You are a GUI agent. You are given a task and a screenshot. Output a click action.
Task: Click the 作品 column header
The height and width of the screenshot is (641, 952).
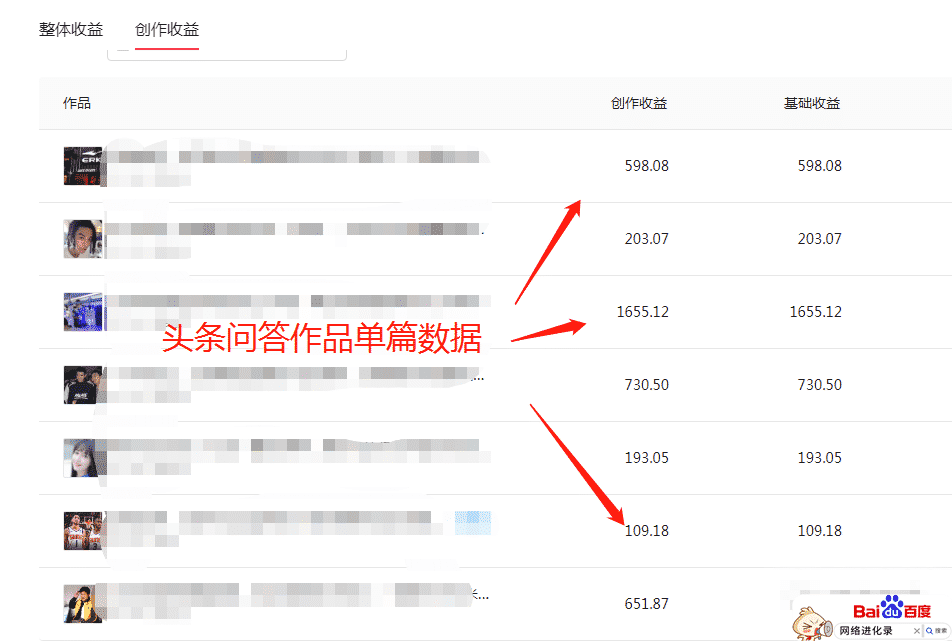click(x=77, y=103)
